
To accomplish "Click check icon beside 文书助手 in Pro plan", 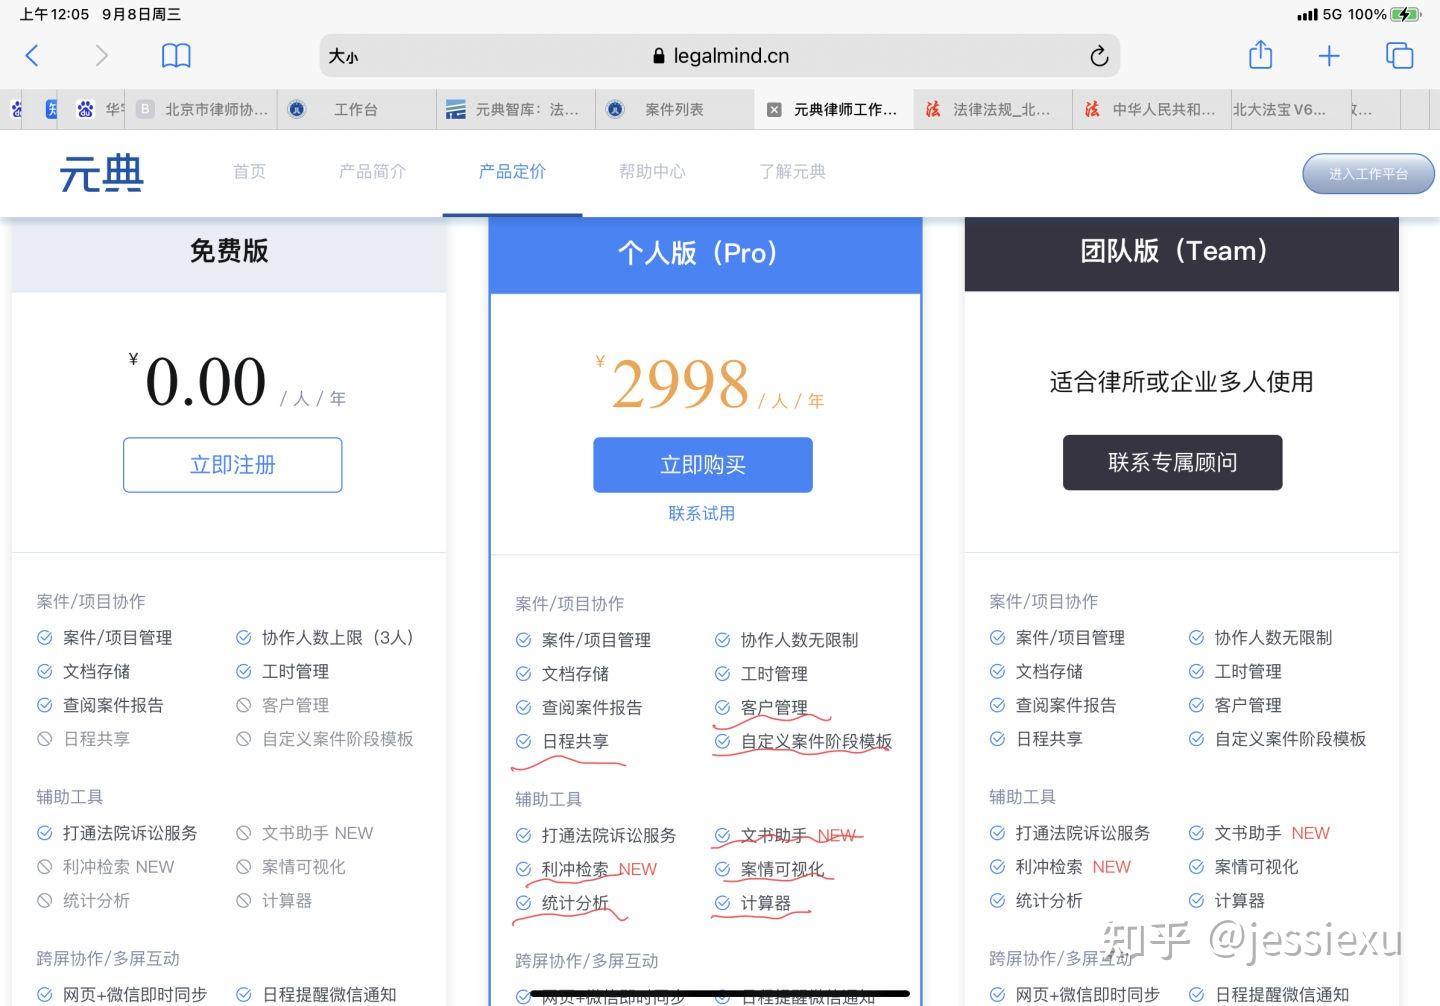I will (722, 836).
